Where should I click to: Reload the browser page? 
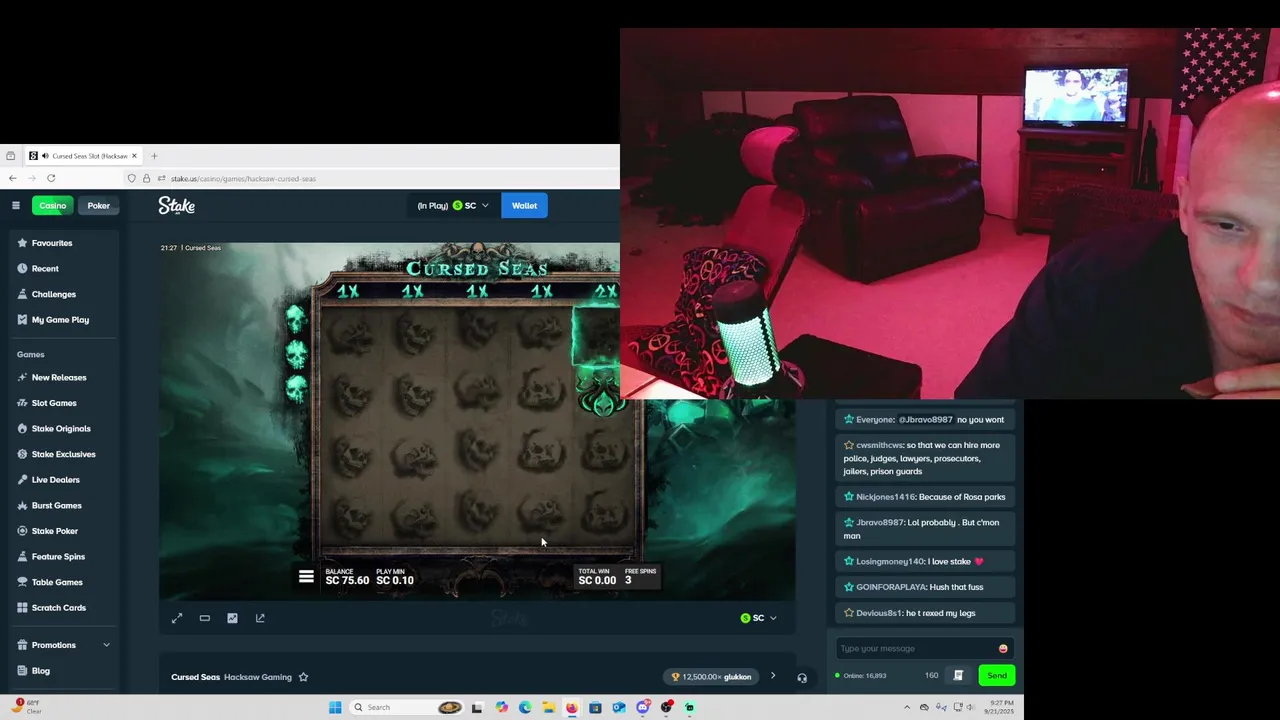tap(51, 178)
